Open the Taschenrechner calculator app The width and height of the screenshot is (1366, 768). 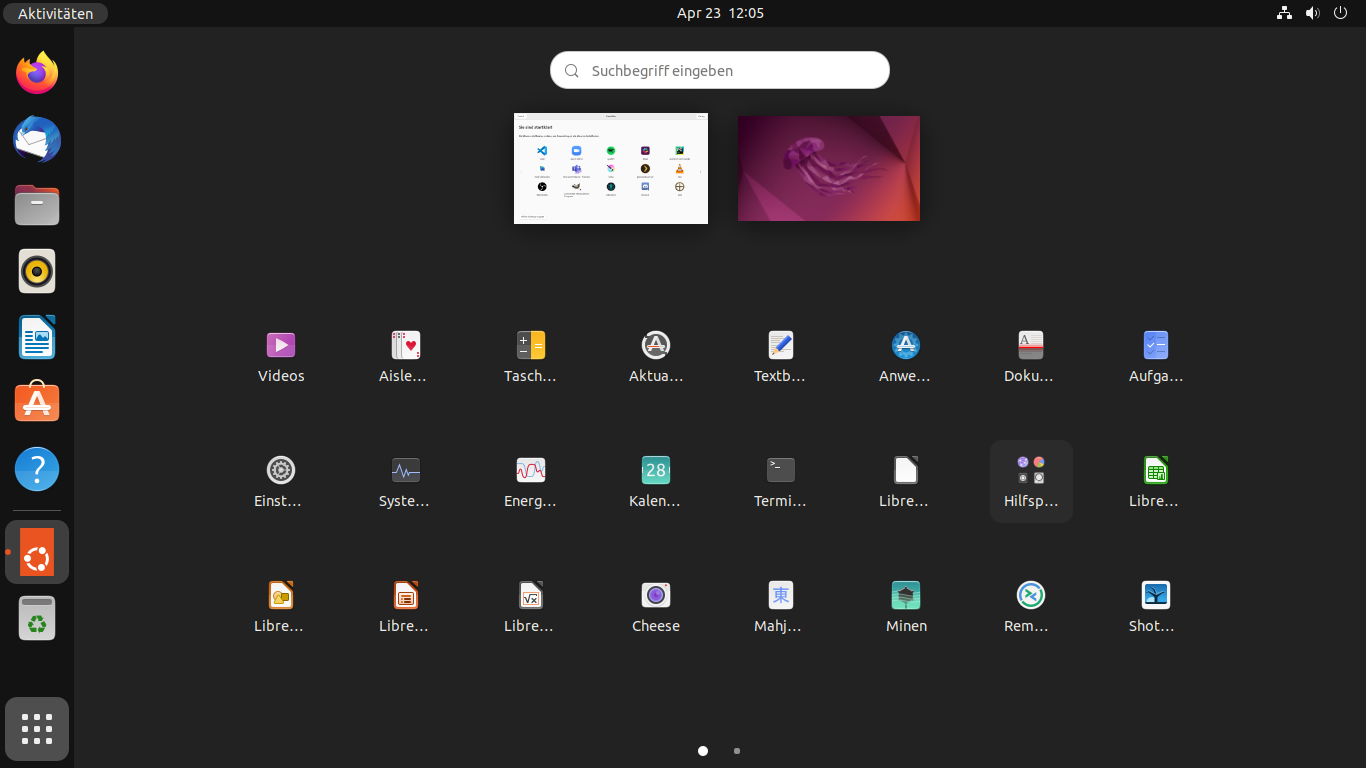[531, 356]
